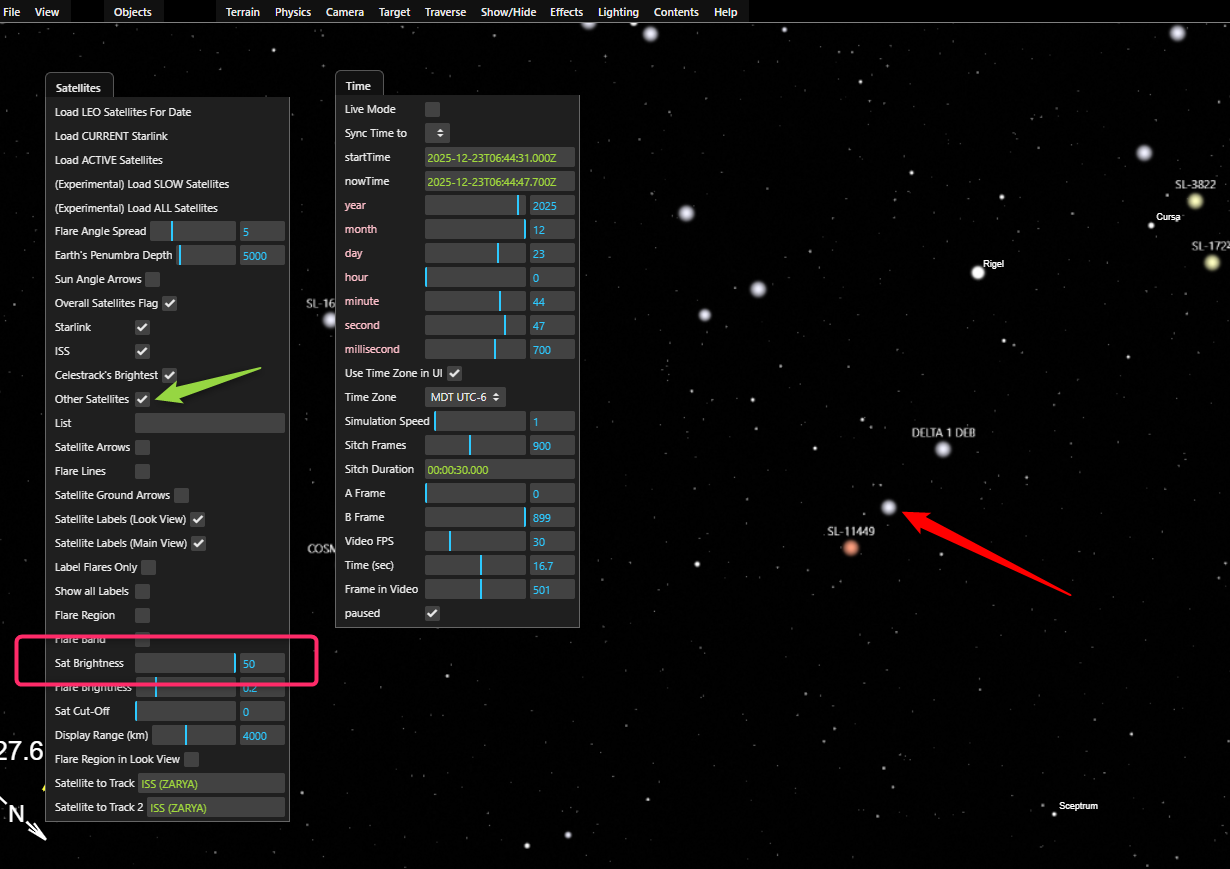Collapse the Satellites panel tab
Image resolution: width=1230 pixels, height=869 pixels.
coord(78,87)
